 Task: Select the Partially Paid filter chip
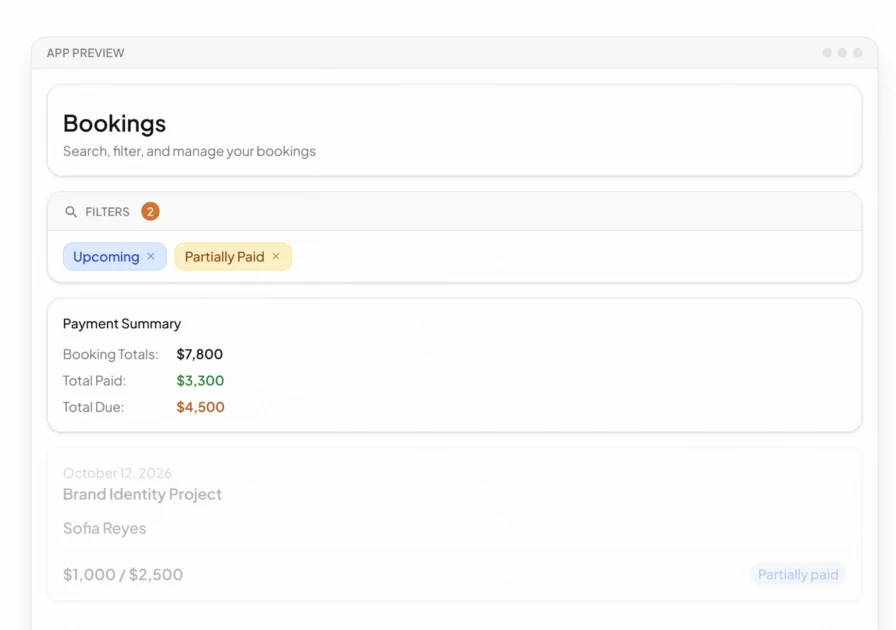click(233, 257)
